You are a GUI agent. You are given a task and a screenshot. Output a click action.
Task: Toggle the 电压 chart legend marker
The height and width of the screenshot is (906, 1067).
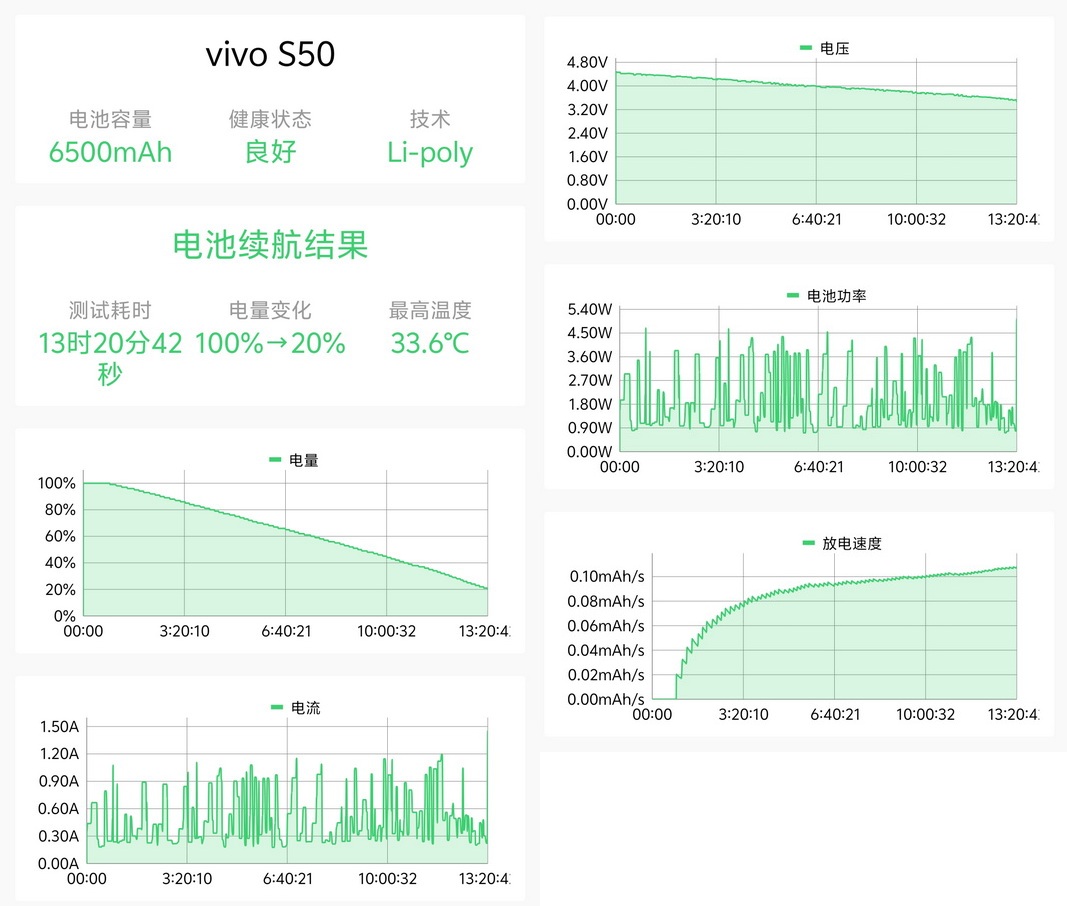[806, 48]
